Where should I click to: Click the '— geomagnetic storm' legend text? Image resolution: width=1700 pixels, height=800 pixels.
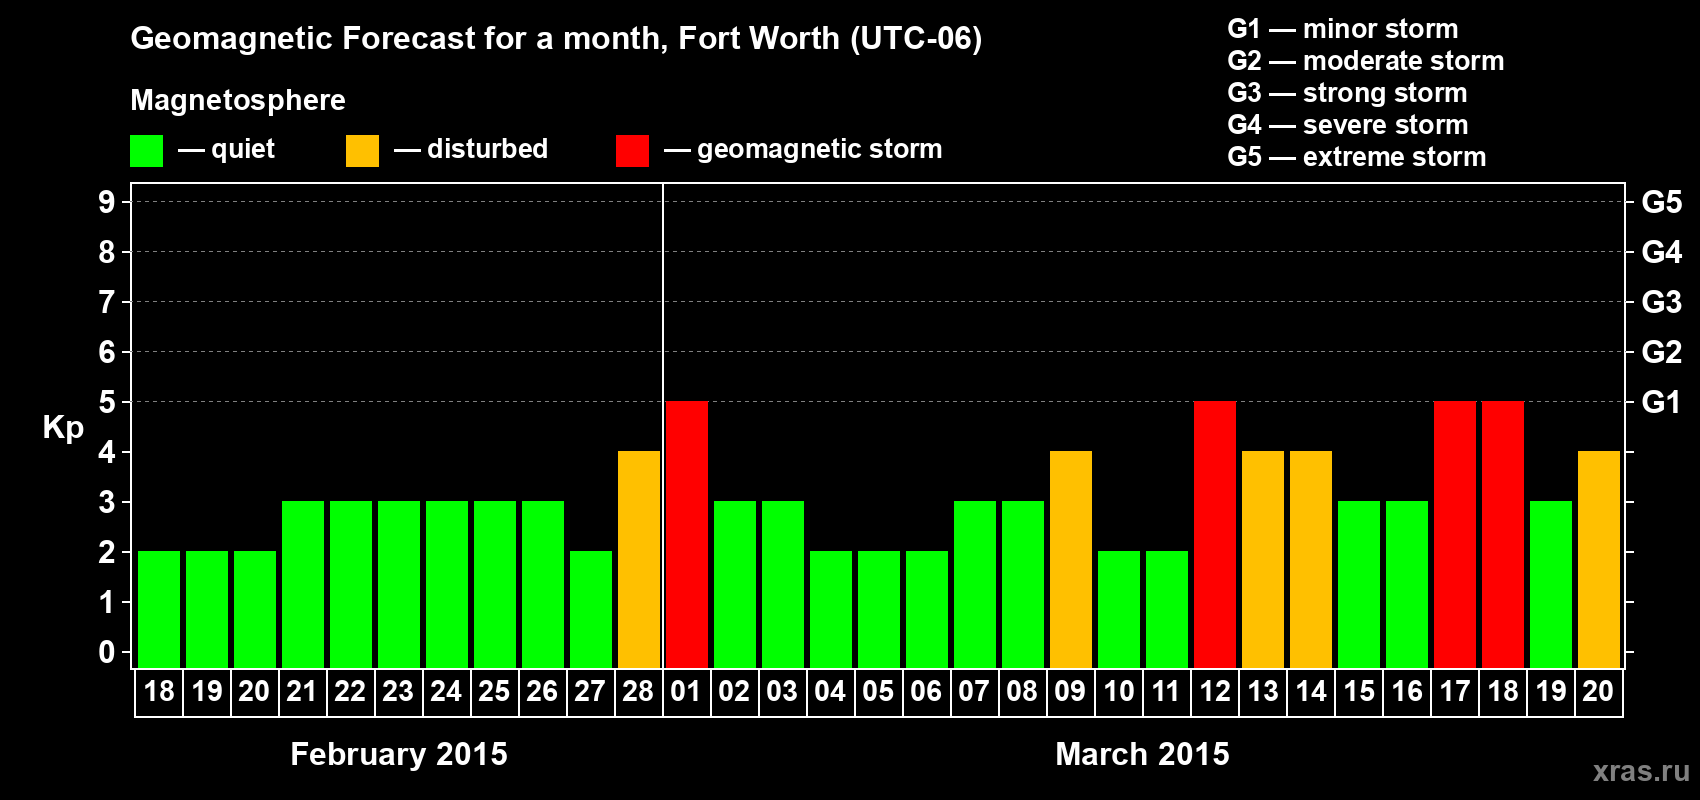coord(803,149)
